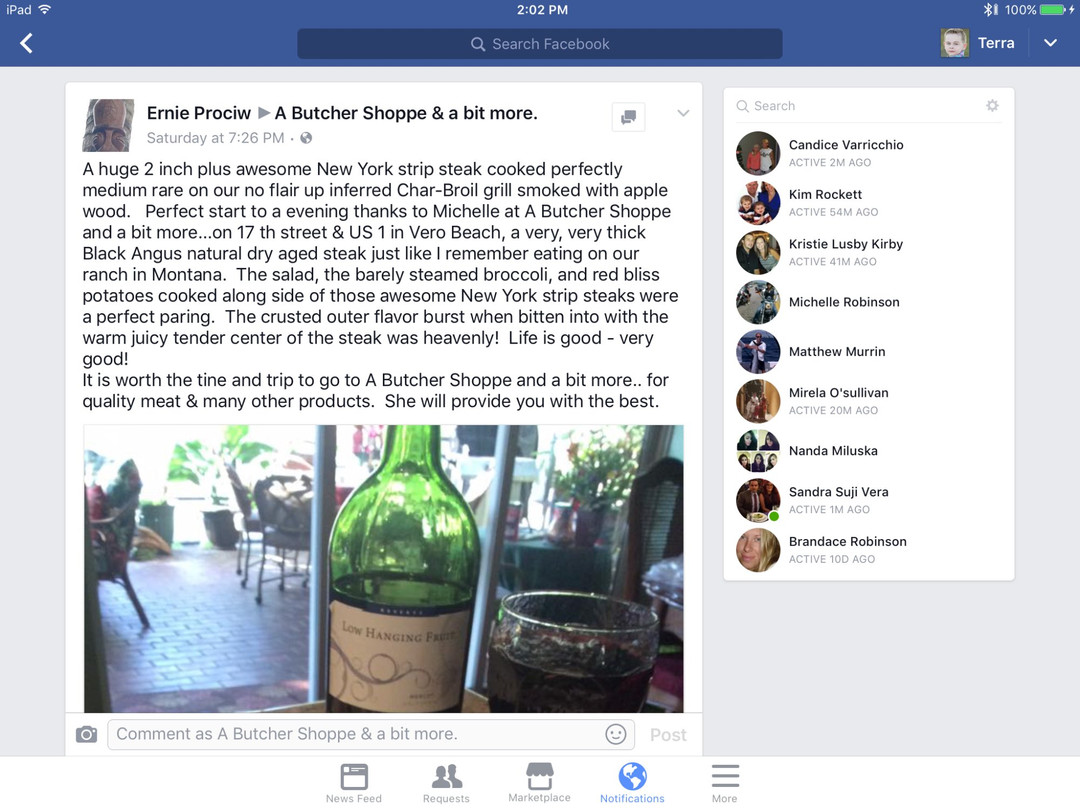Screen dimensions: 1080x808
Task: Click the Search Facebook field
Action: tap(539, 44)
